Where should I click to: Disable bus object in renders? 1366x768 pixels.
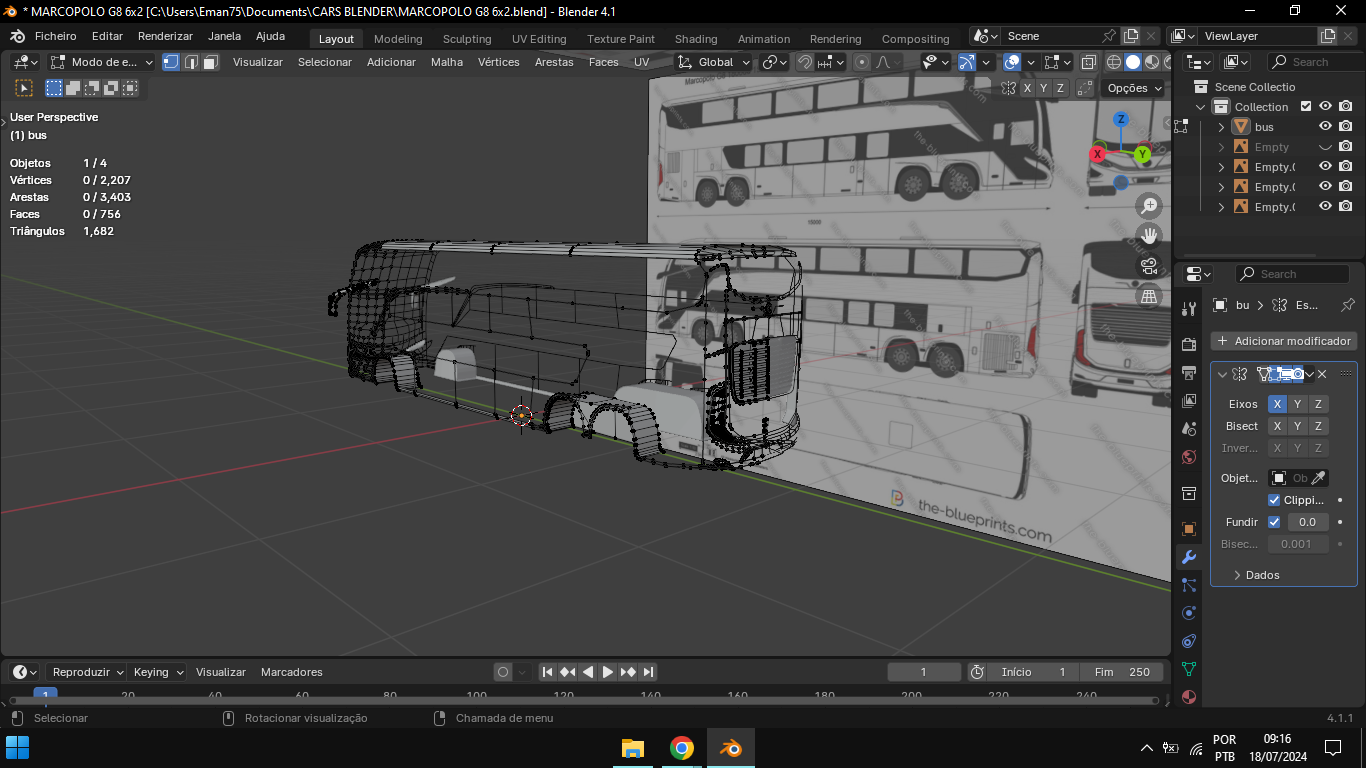[x=1346, y=127]
